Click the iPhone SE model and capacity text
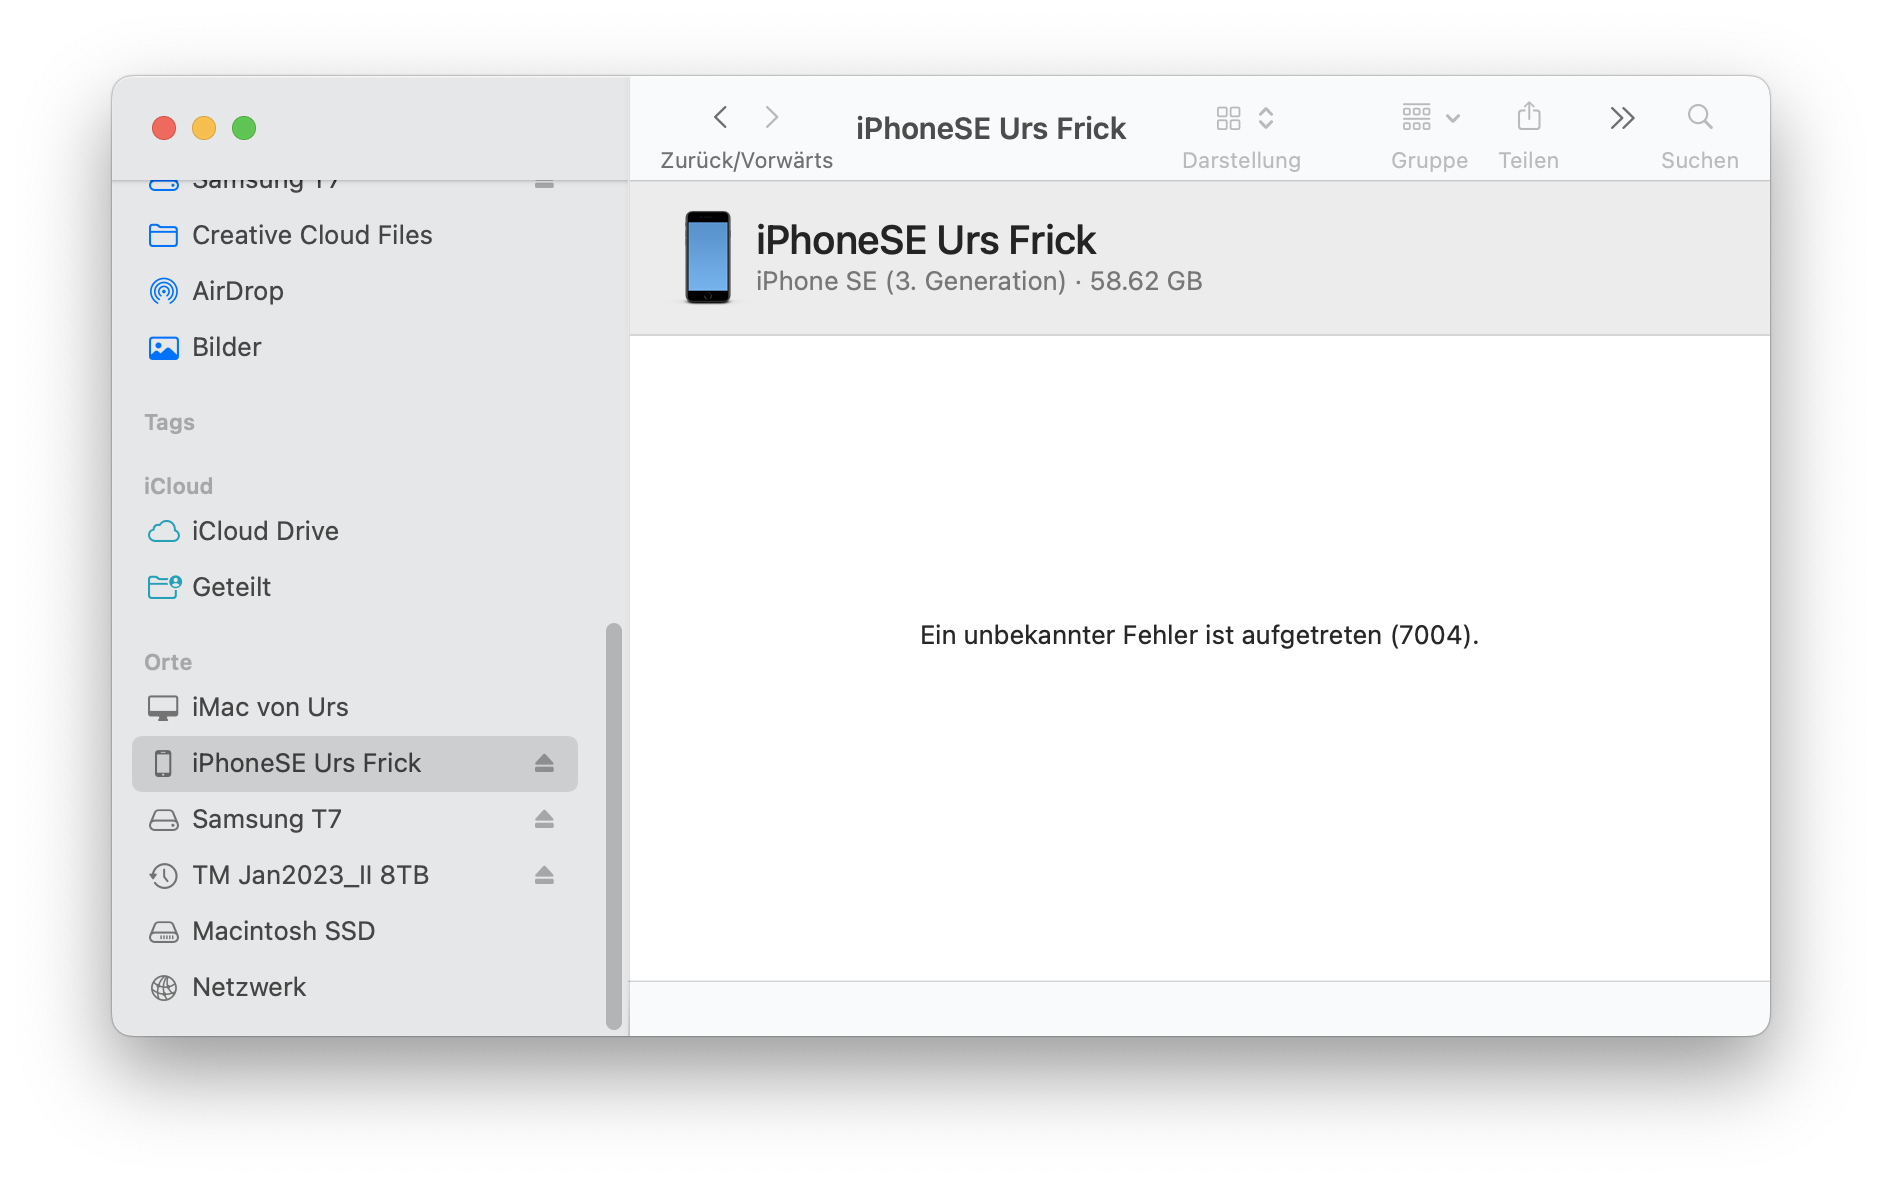Screen dimensions: 1882x1184 tap(979, 281)
